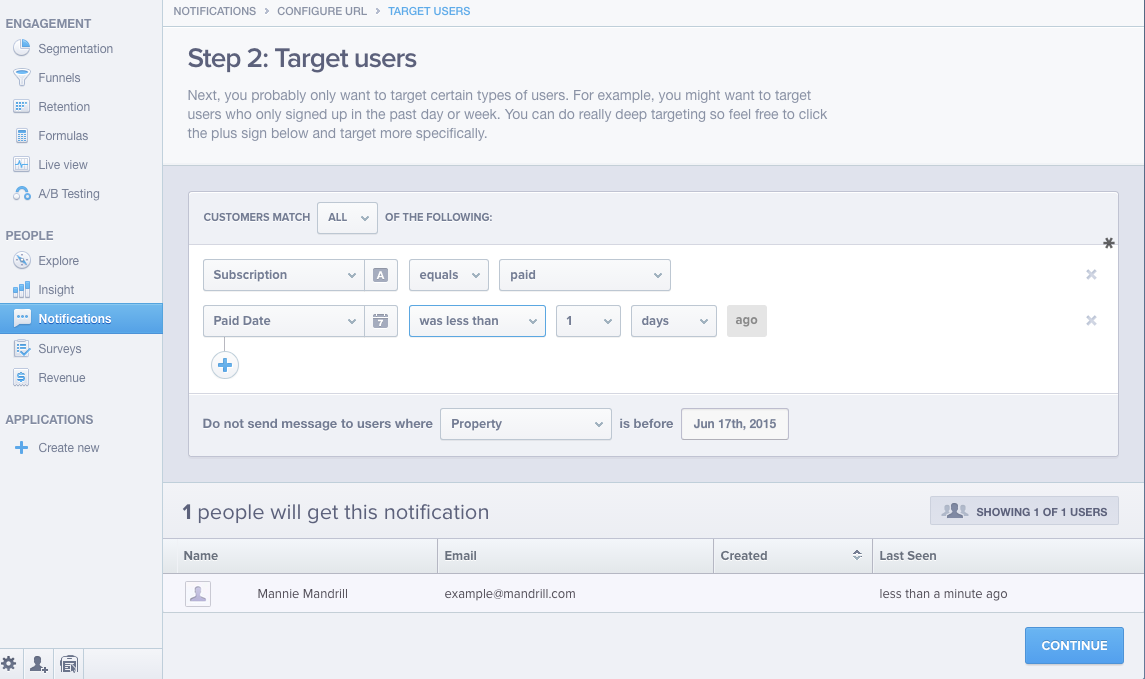Click example@mandrill.com email cell

click(510, 594)
